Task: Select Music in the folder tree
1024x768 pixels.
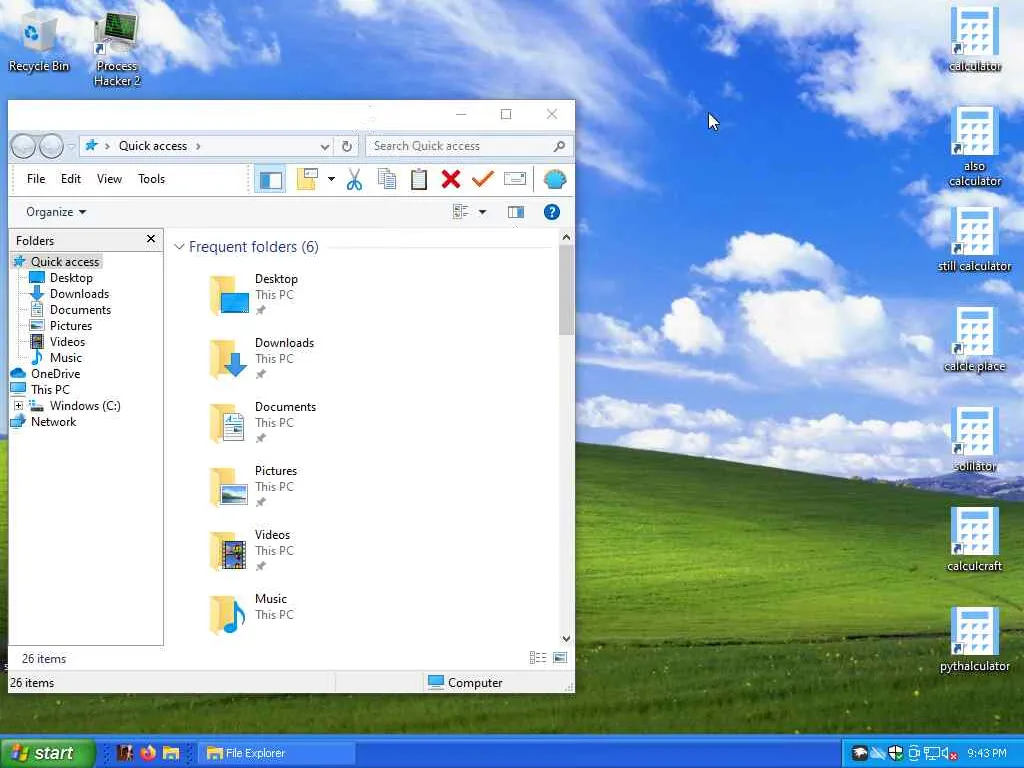Action: tap(65, 358)
